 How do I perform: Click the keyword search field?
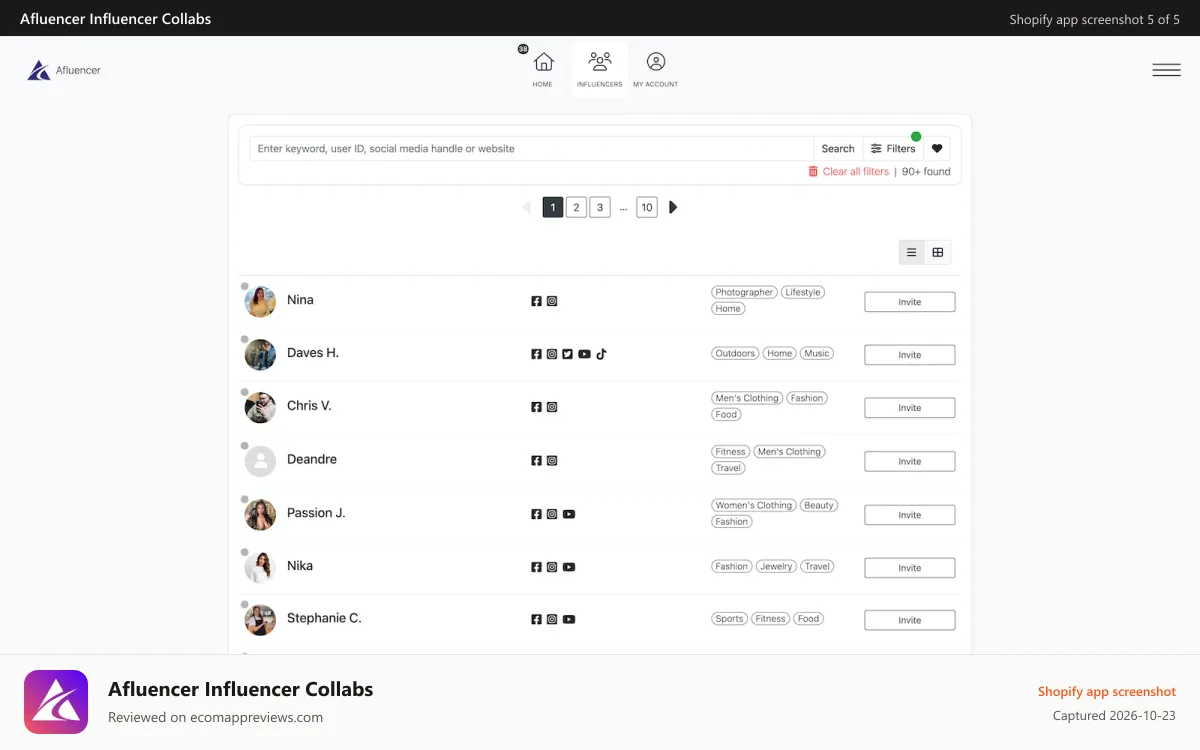531,149
